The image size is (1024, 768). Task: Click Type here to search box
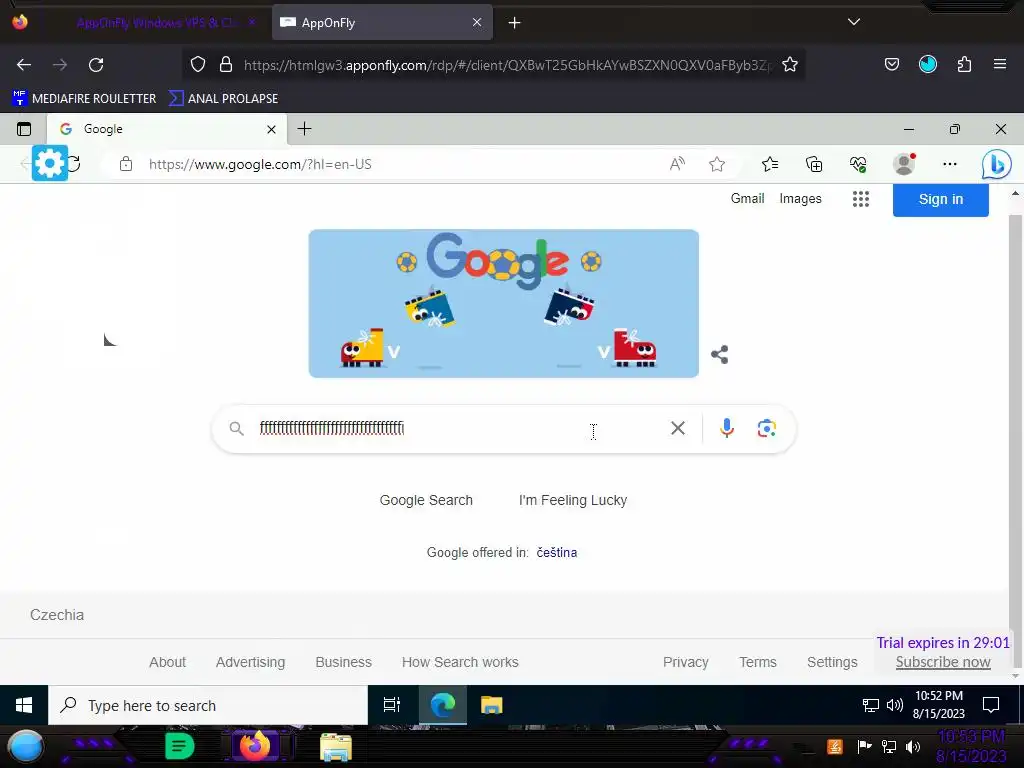point(208,705)
